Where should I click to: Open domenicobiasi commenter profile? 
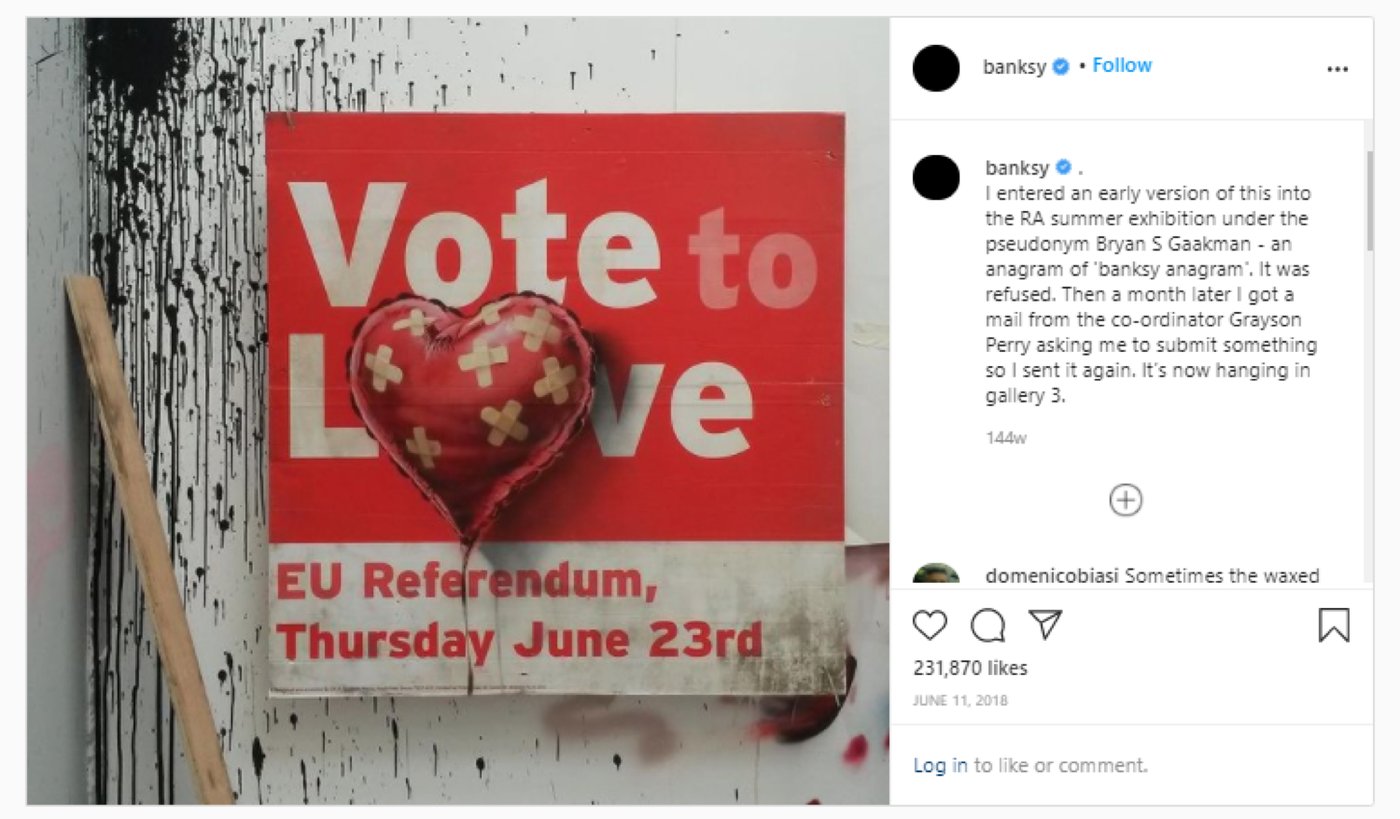coord(1053,576)
